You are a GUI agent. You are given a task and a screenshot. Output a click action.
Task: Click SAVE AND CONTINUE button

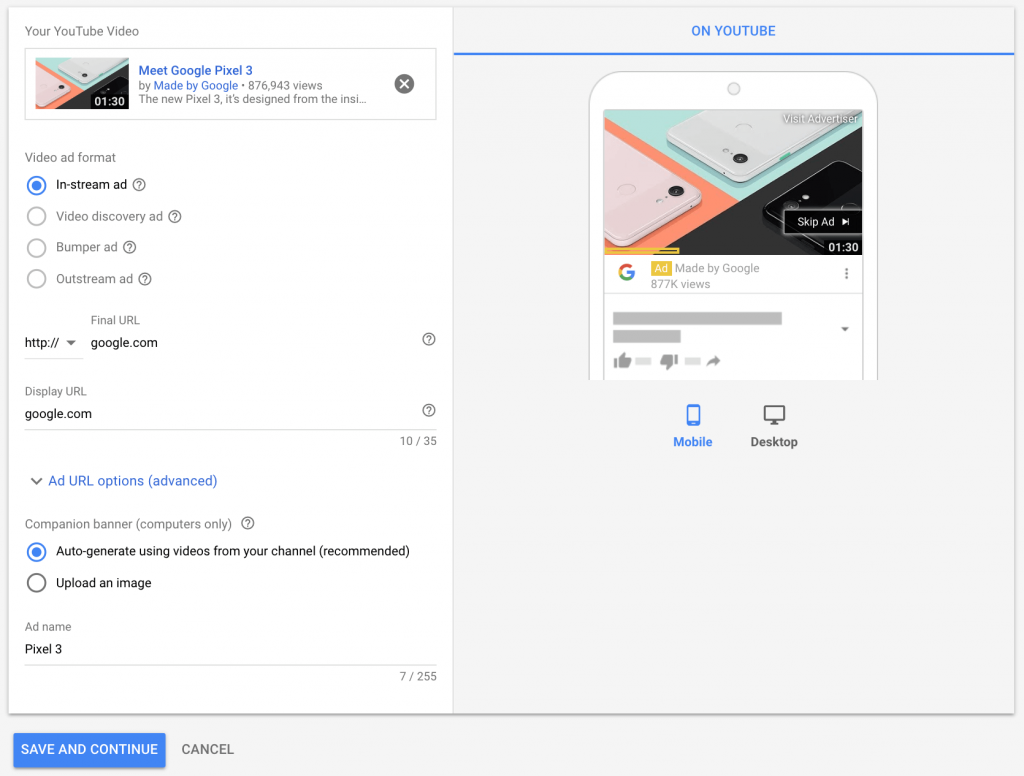coord(89,749)
